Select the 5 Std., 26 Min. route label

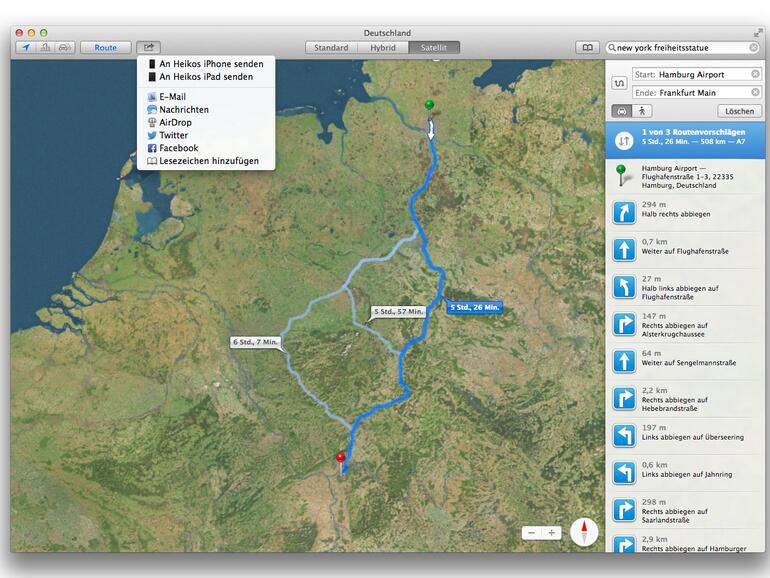pyautogui.click(x=474, y=307)
